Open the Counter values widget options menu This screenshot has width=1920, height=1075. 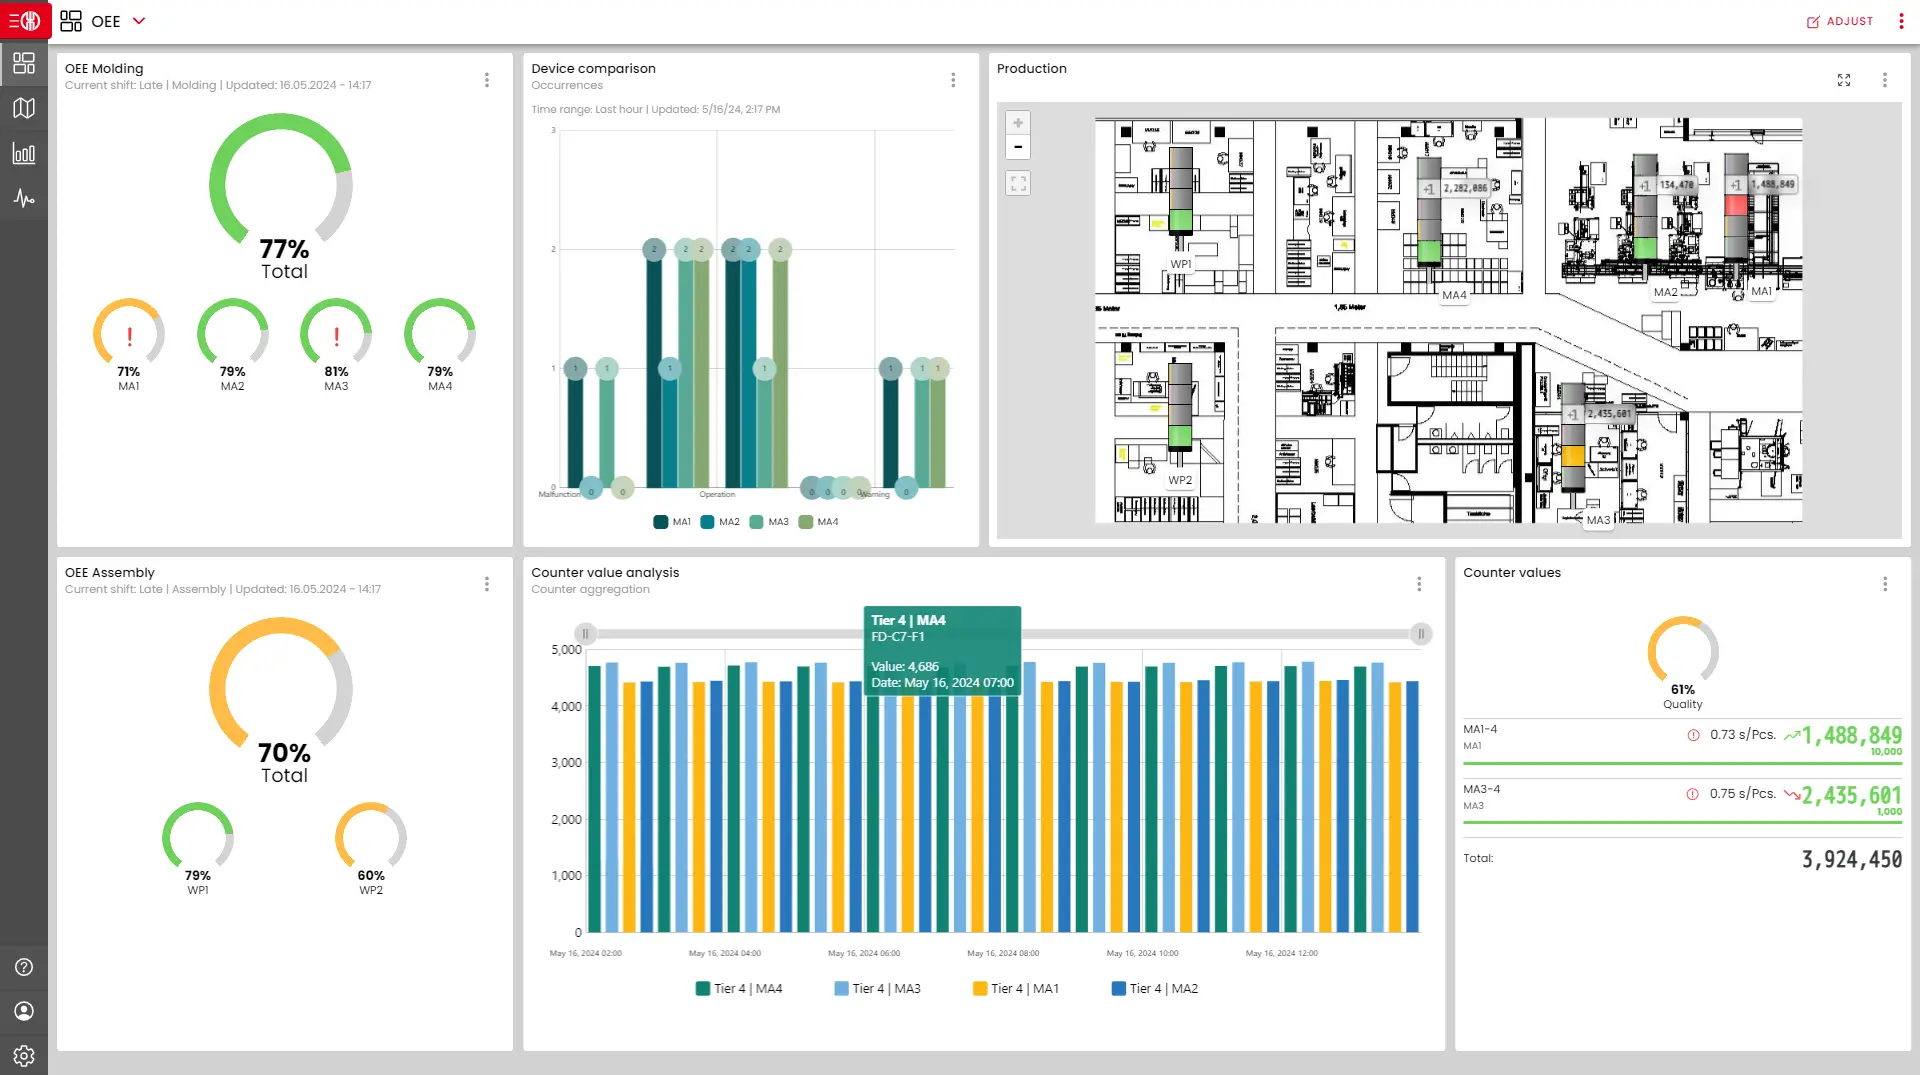[1886, 584]
